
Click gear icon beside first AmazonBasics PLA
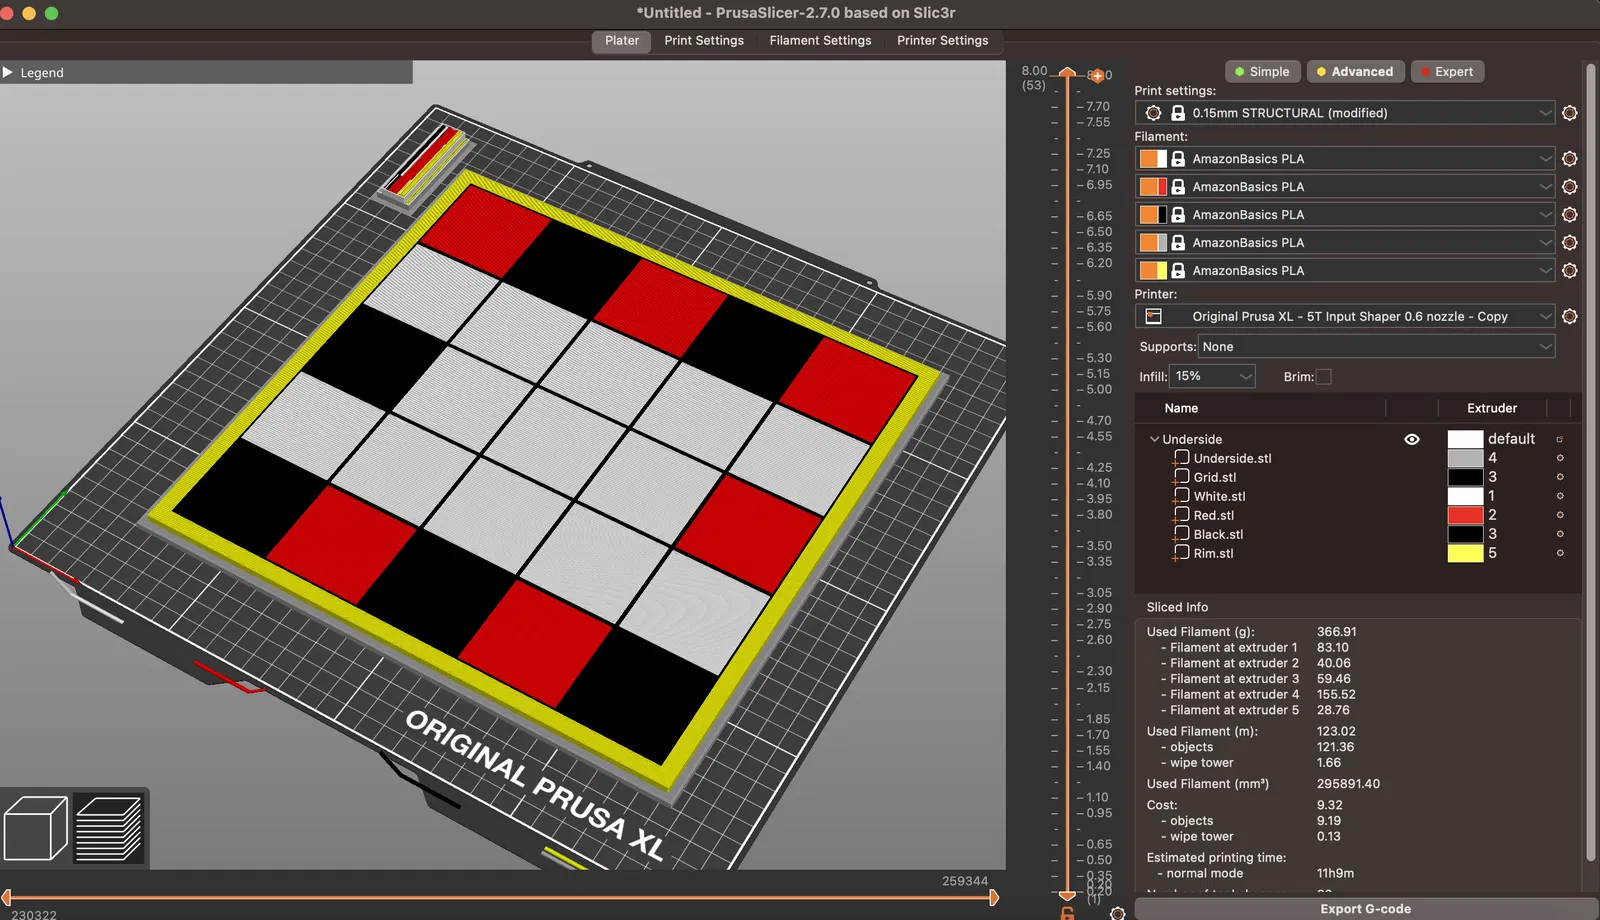tap(1569, 159)
